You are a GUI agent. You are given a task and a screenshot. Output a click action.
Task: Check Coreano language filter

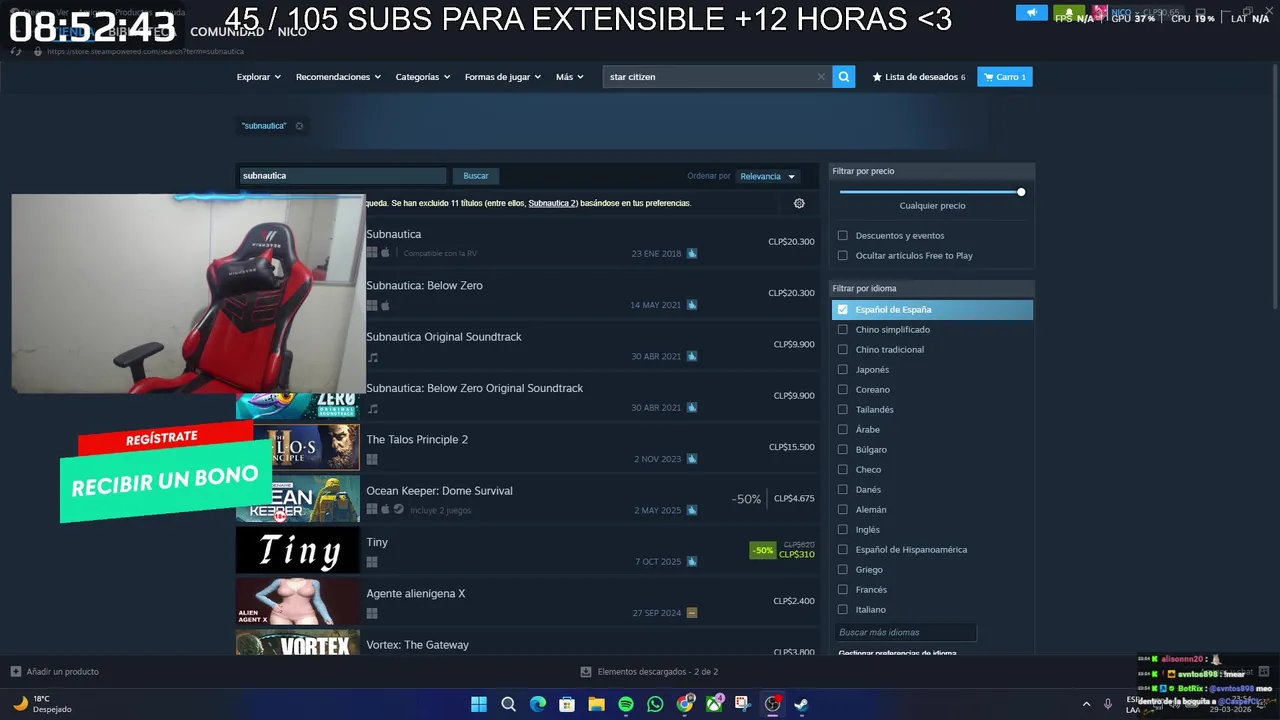[842, 389]
